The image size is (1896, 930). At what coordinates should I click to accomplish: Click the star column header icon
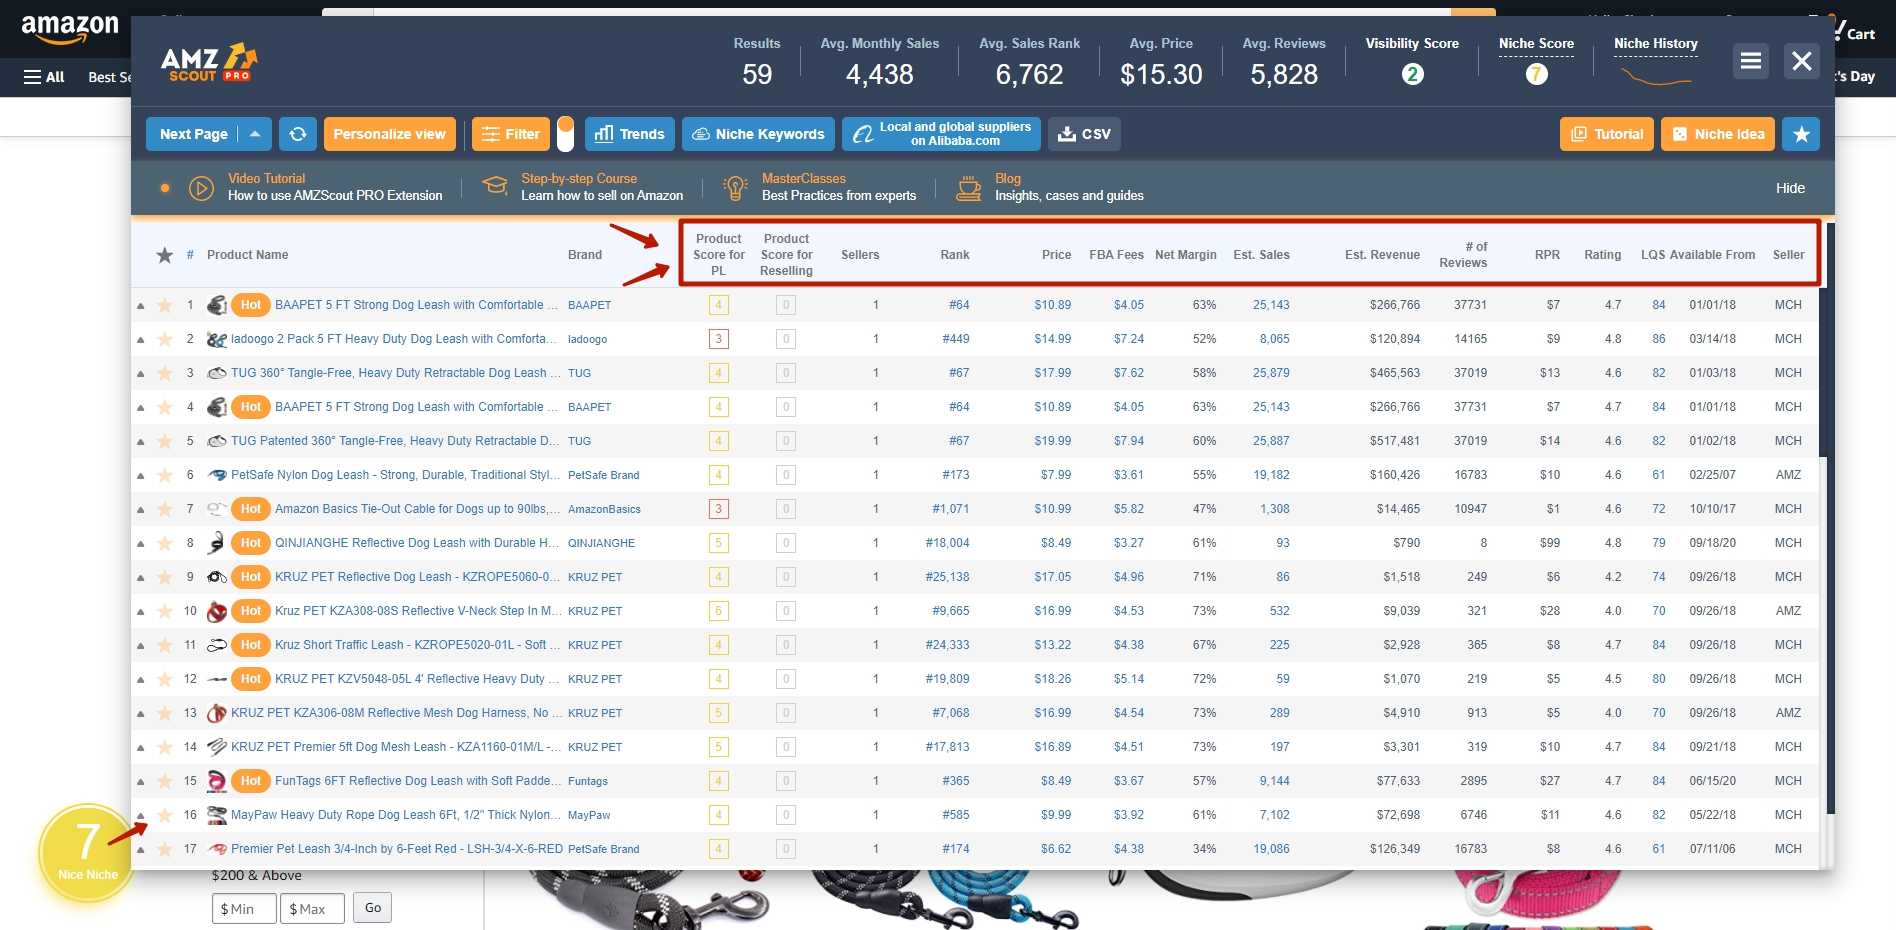point(165,255)
